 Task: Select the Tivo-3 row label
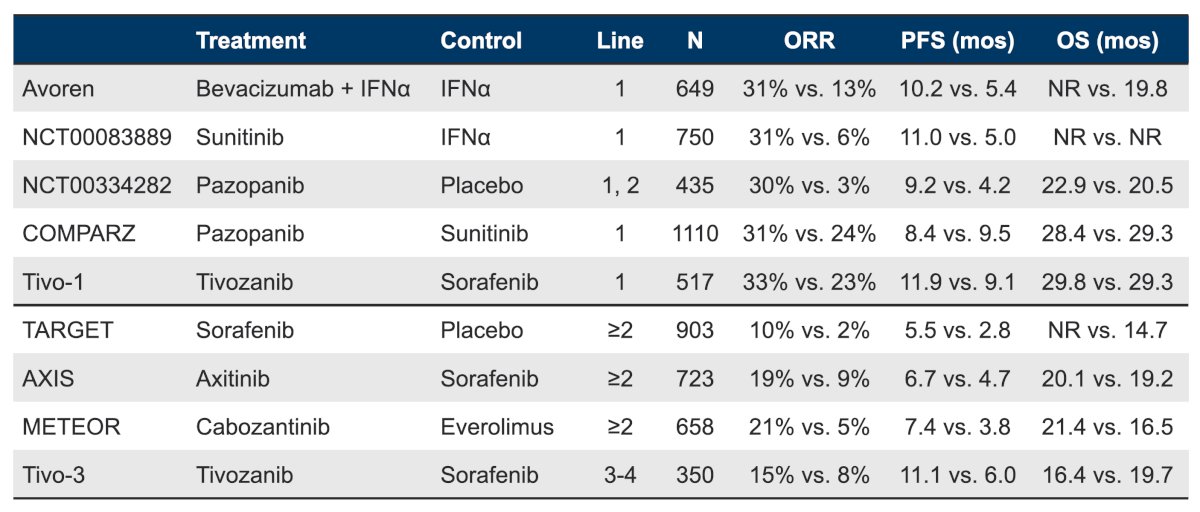[x=55, y=475]
